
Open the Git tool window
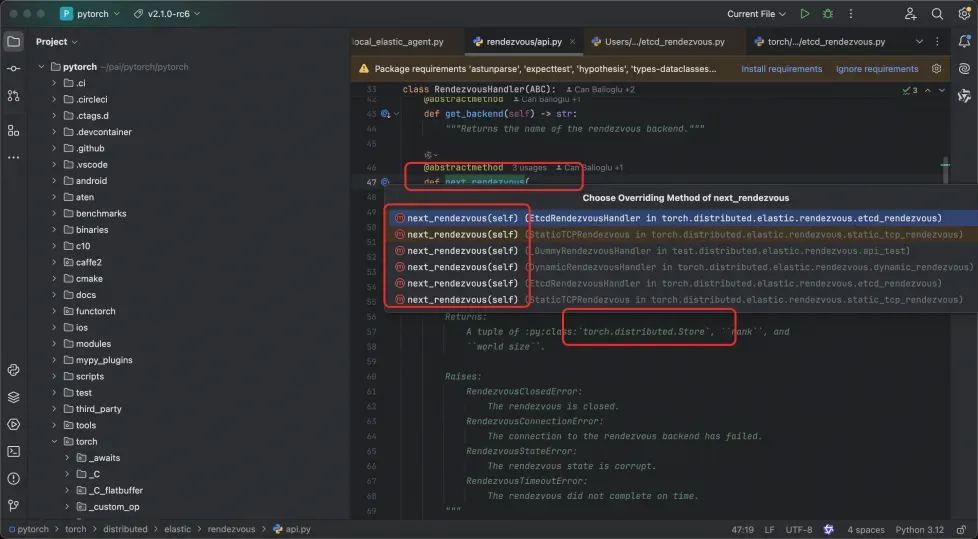tap(13, 505)
